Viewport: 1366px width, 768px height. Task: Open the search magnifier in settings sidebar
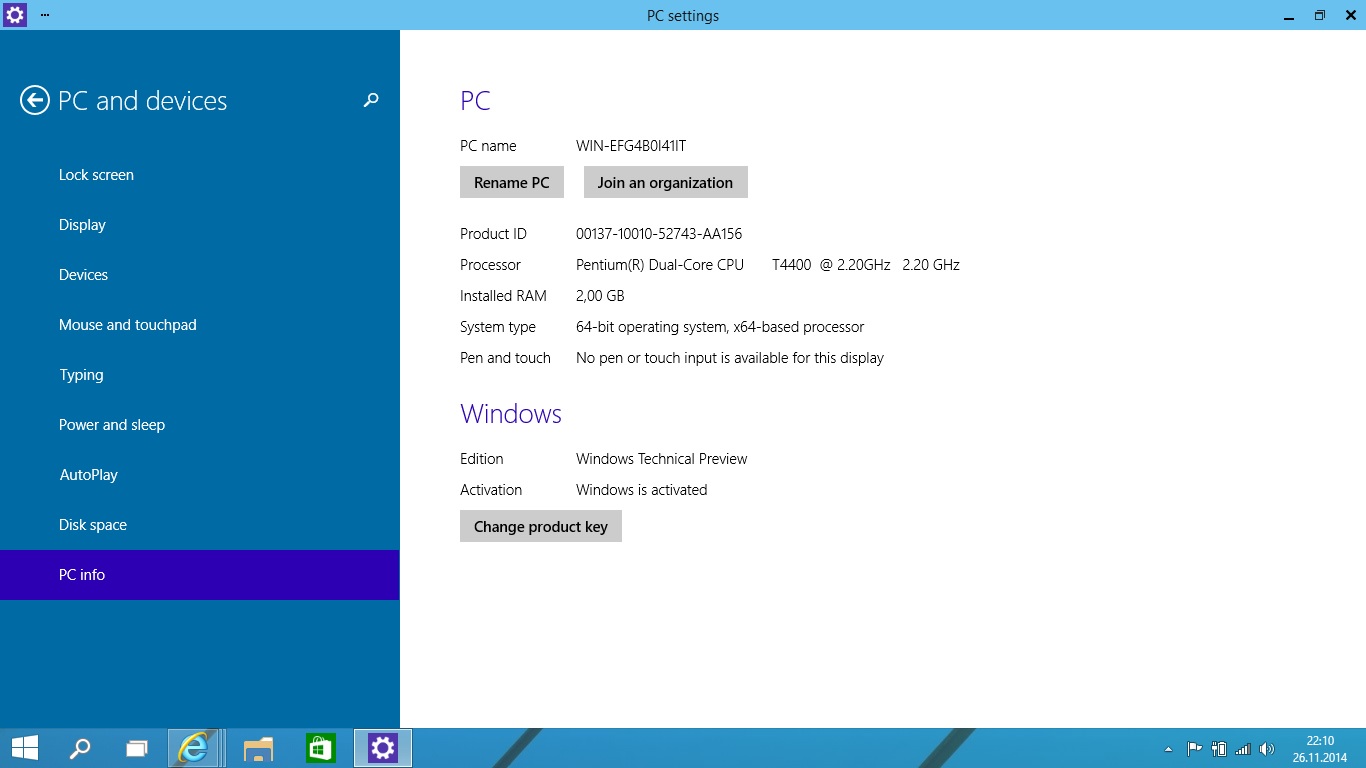click(371, 100)
